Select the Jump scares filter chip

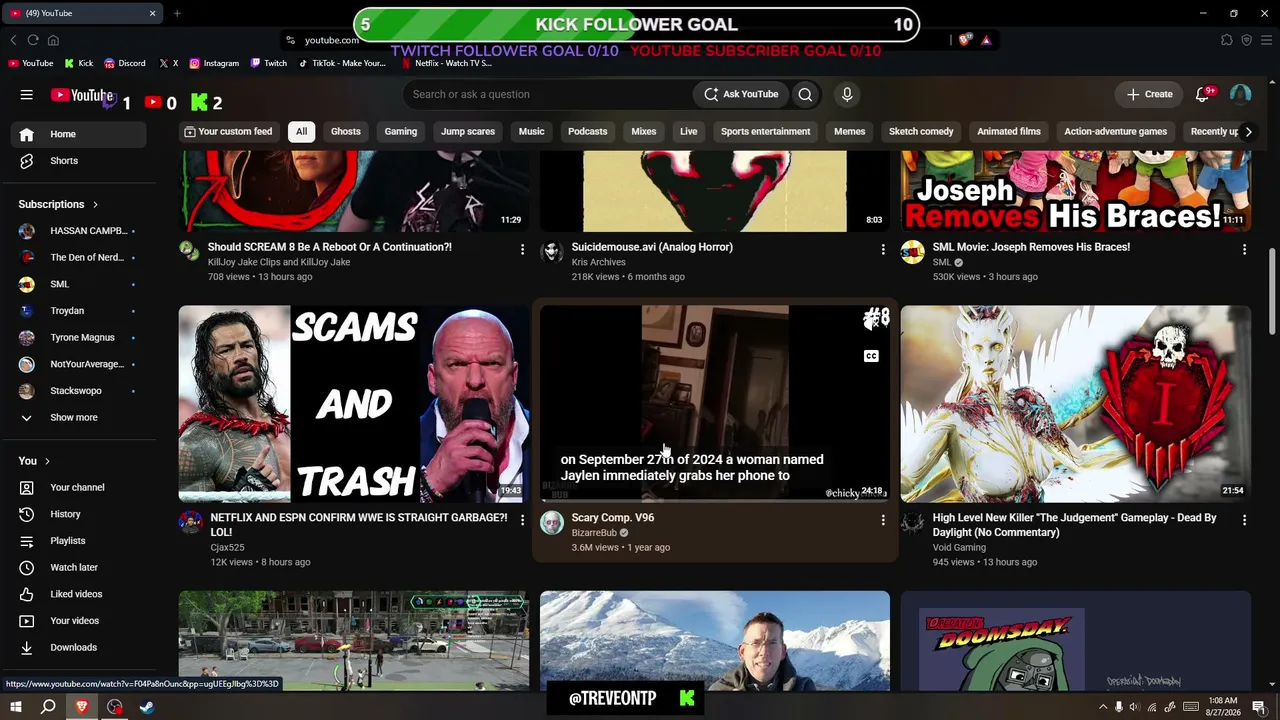pos(468,132)
